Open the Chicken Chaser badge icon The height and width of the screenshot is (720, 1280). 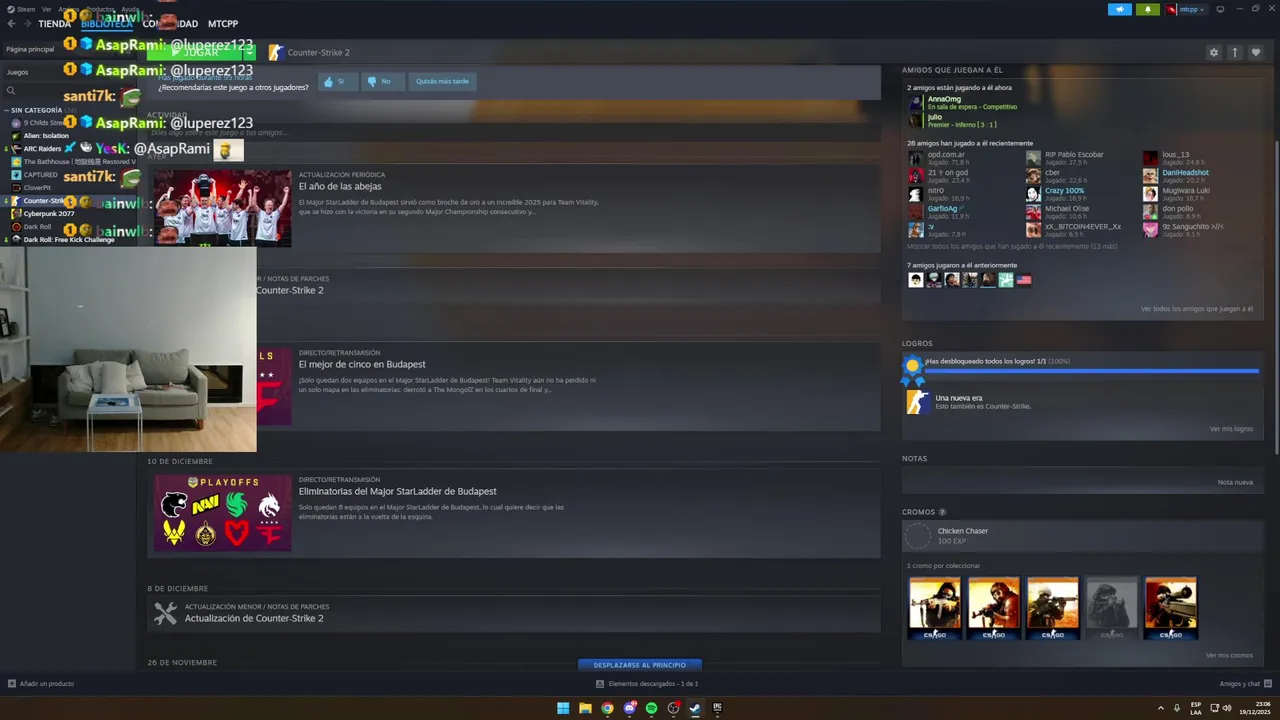coord(918,536)
